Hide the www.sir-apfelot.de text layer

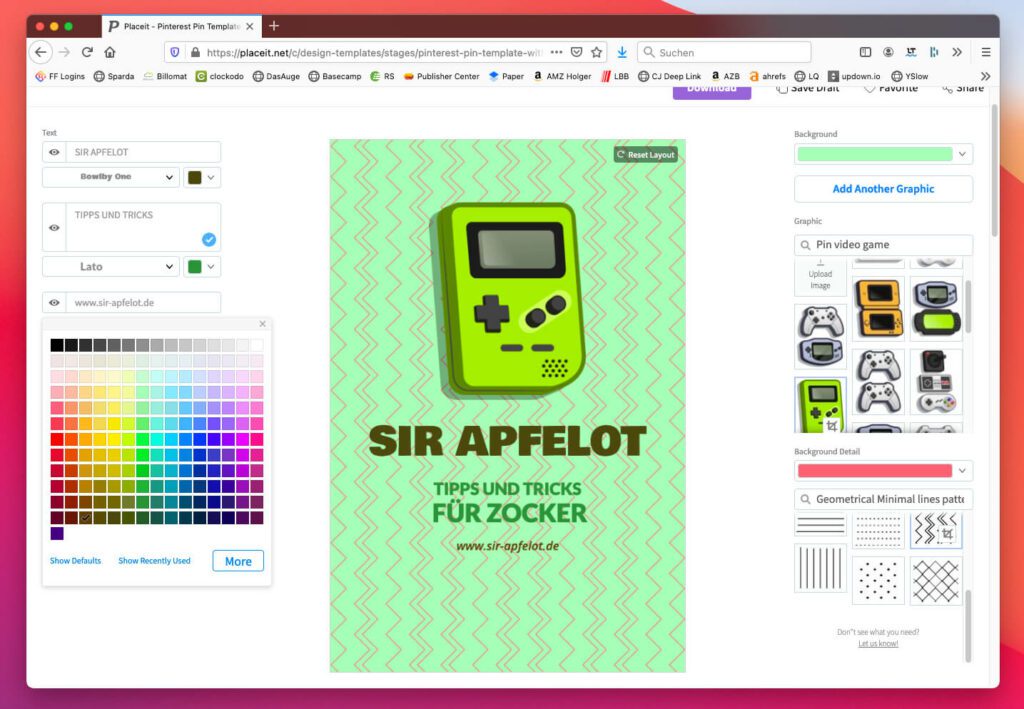(54, 302)
